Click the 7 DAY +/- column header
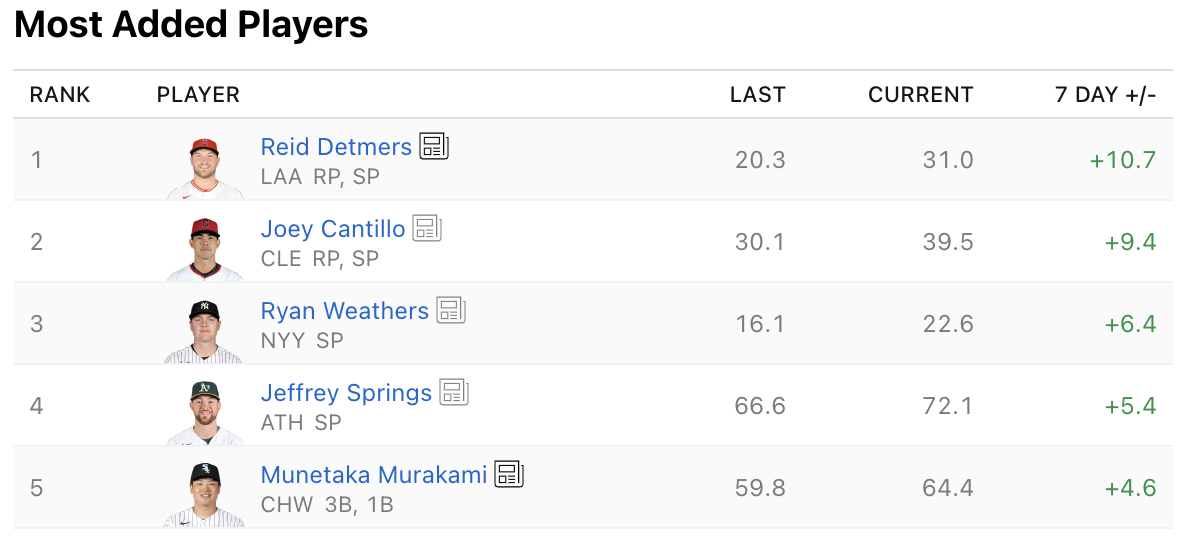Image resolution: width=1196 pixels, height=538 pixels. [1105, 95]
